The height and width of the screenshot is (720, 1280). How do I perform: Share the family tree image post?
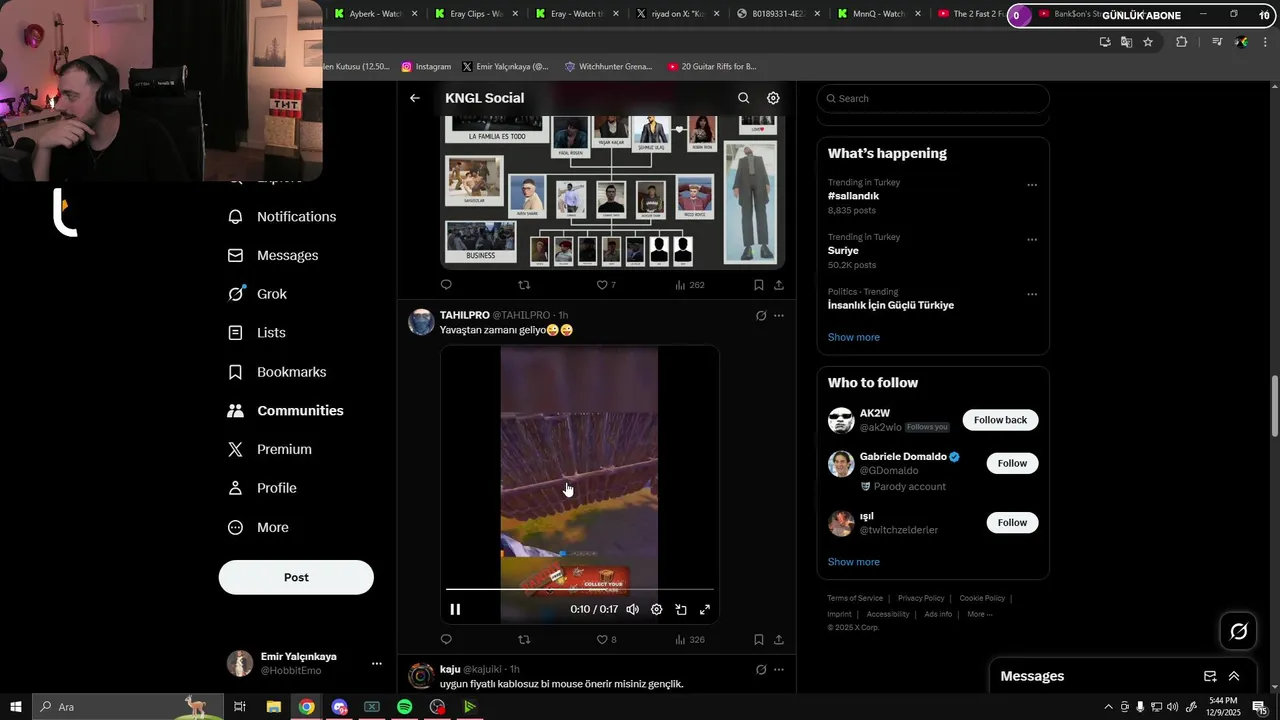click(x=779, y=285)
